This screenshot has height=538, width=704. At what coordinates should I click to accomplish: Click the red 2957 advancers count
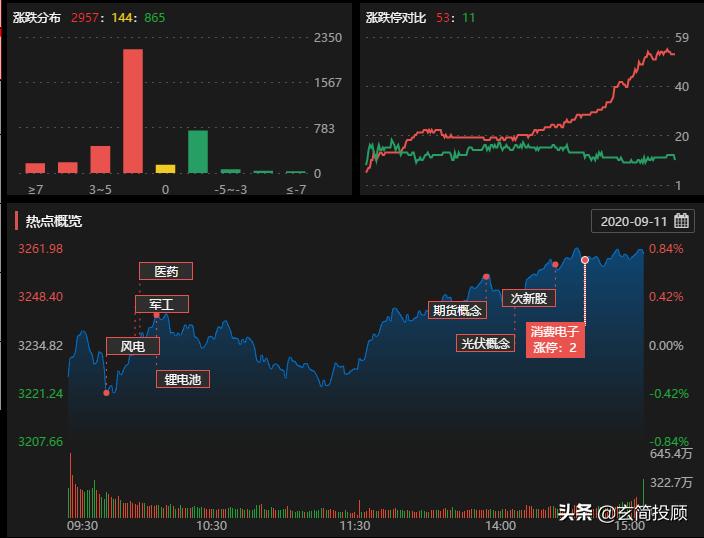[x=85, y=18]
